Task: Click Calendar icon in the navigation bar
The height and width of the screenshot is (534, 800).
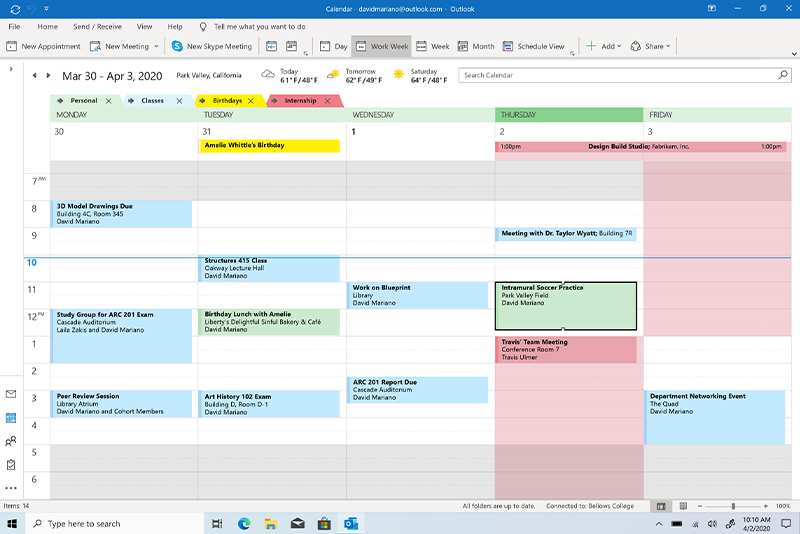Action: click(11, 418)
